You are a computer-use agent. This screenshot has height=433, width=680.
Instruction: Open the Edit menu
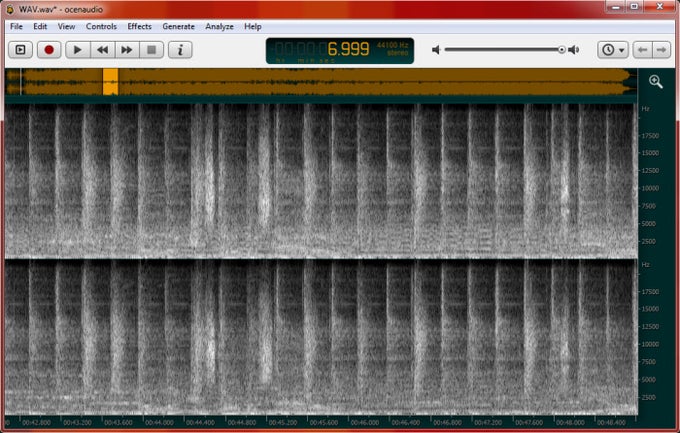click(x=40, y=26)
